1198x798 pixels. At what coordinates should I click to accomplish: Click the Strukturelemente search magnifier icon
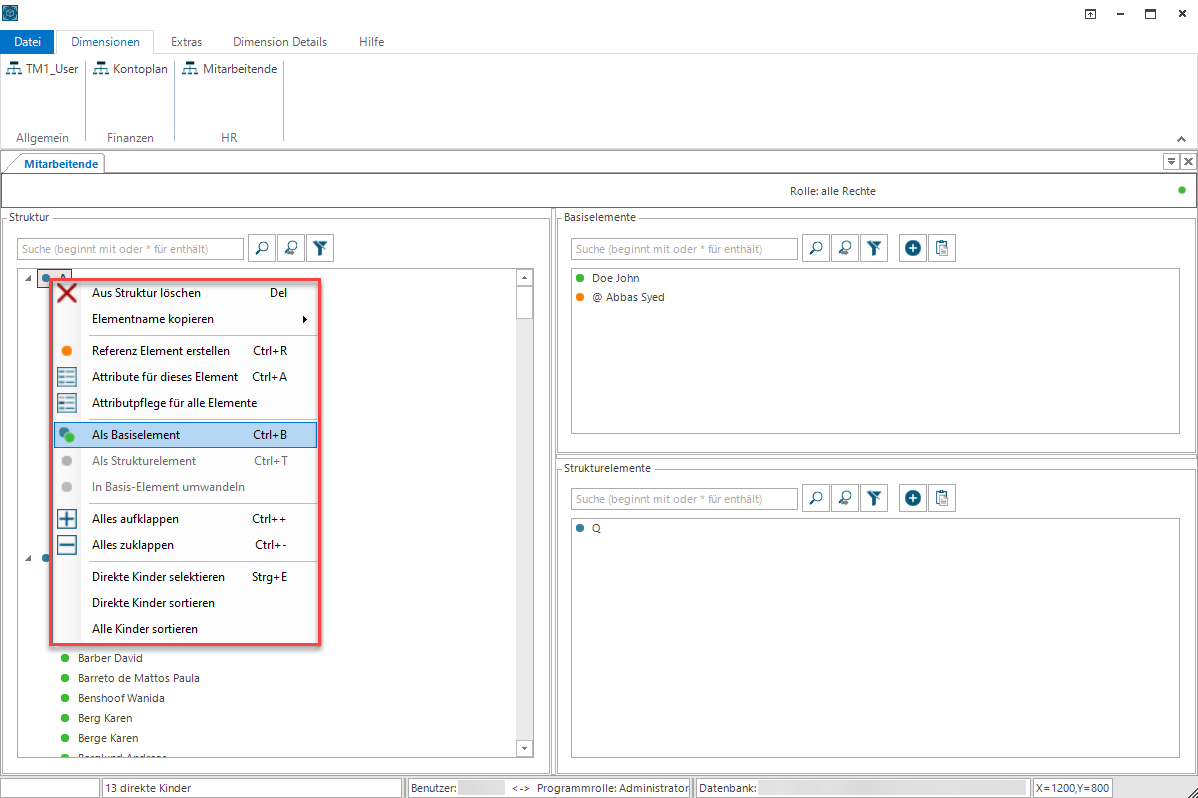[x=816, y=498]
